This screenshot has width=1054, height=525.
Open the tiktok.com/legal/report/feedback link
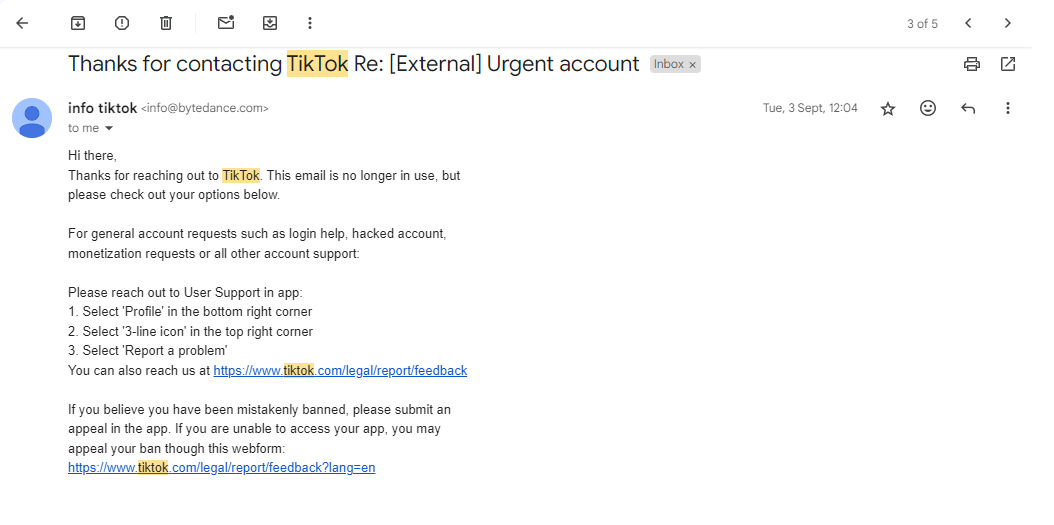click(x=340, y=371)
